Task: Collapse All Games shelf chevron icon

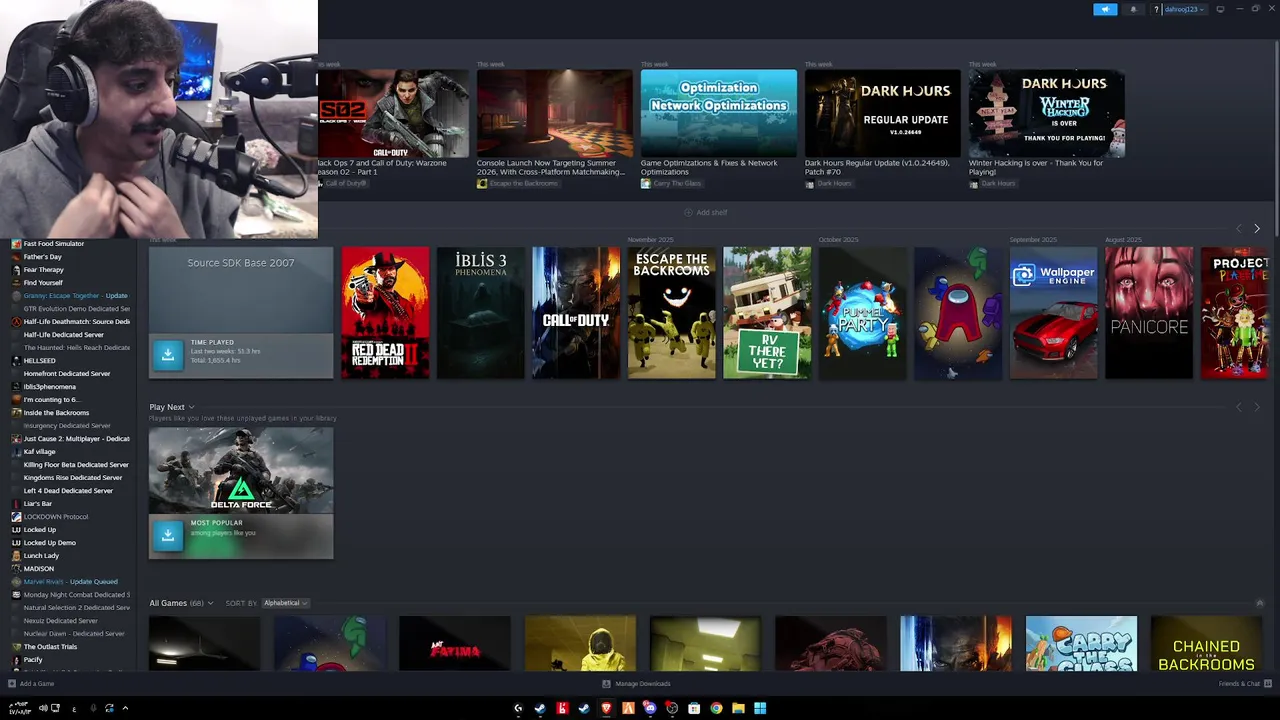Action: coord(1259,603)
